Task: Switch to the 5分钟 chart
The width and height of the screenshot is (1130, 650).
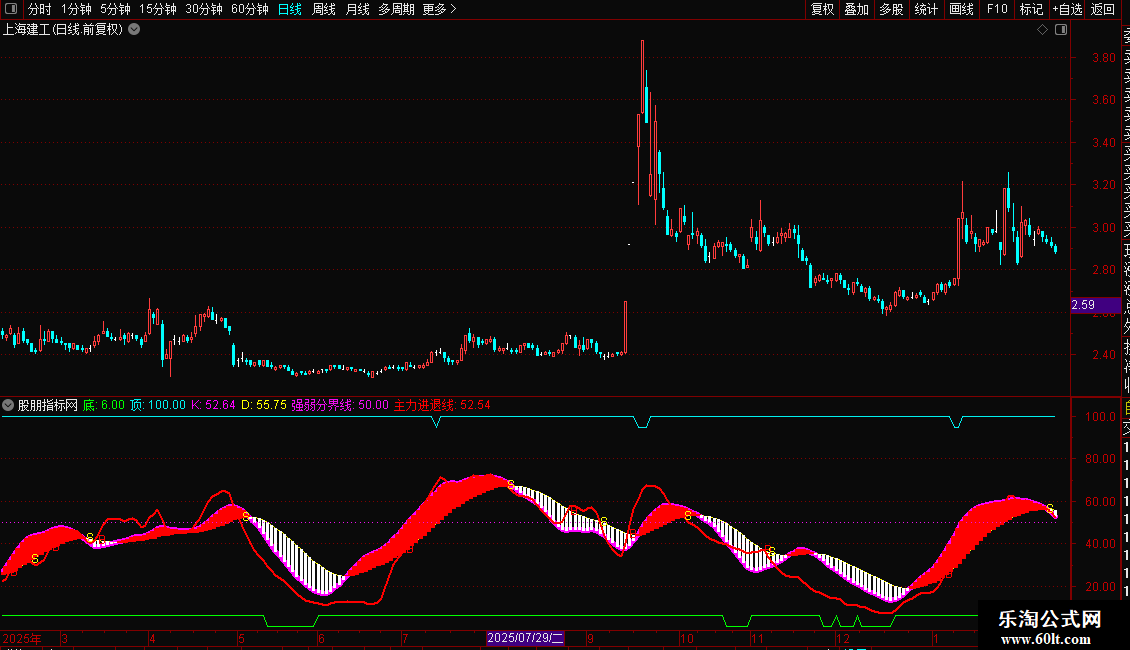Action: [x=115, y=9]
